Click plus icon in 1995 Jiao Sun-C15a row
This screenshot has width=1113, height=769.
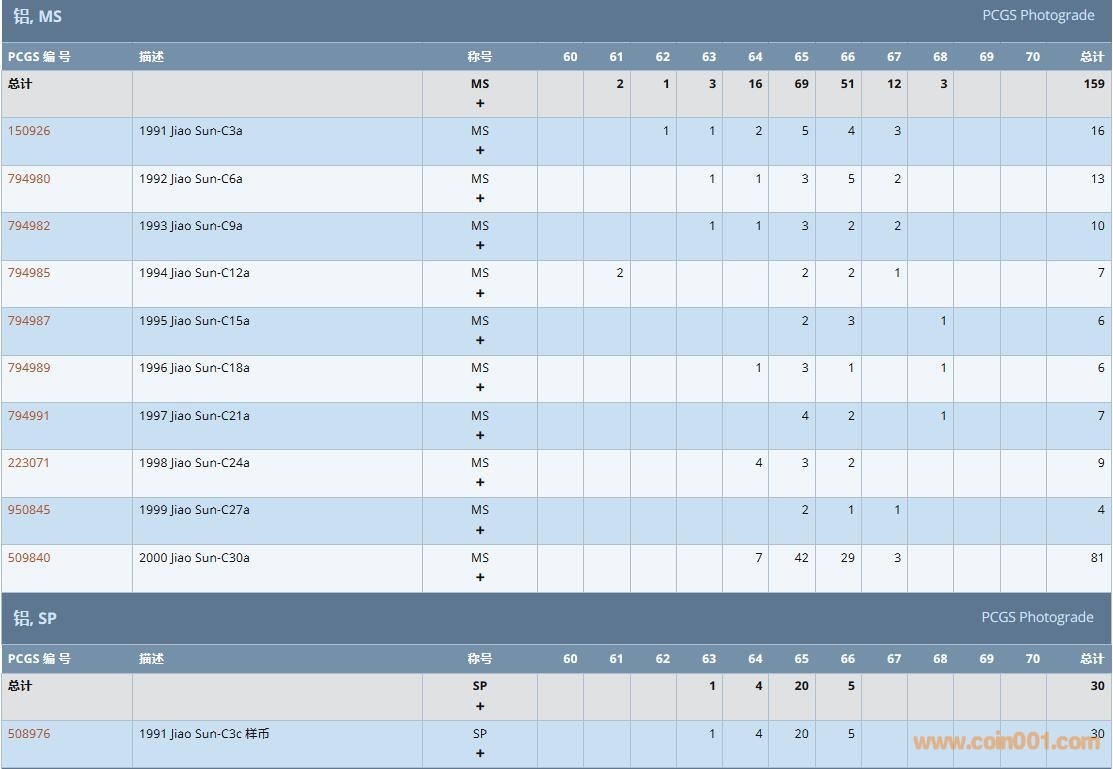480,340
